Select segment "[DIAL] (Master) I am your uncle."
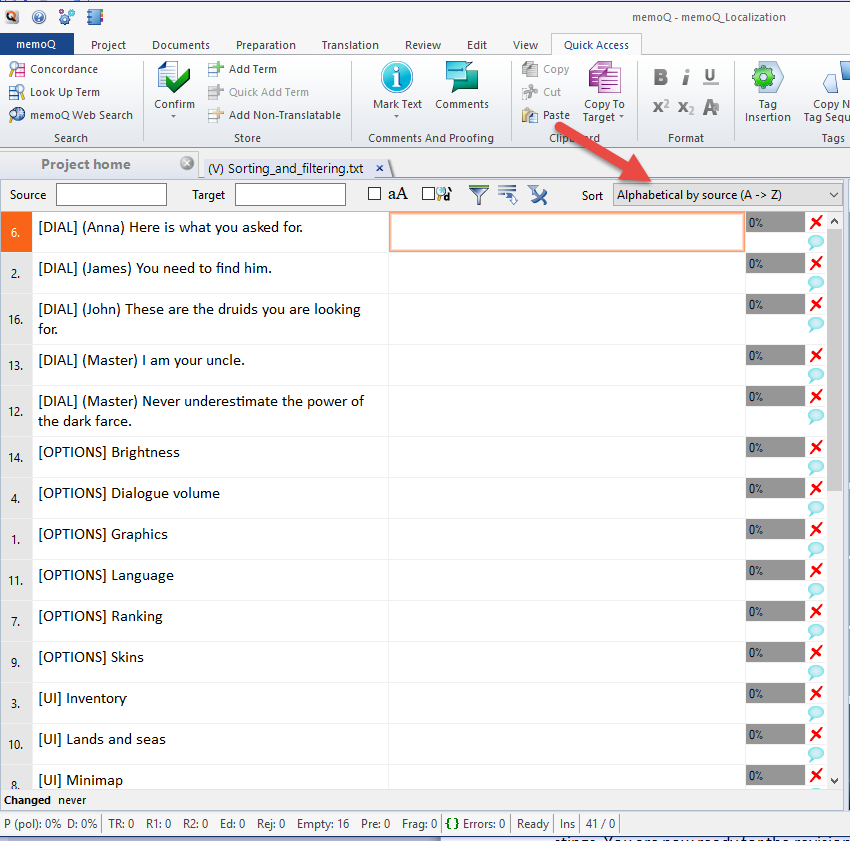Screen dimensions: 850x841 [141, 361]
